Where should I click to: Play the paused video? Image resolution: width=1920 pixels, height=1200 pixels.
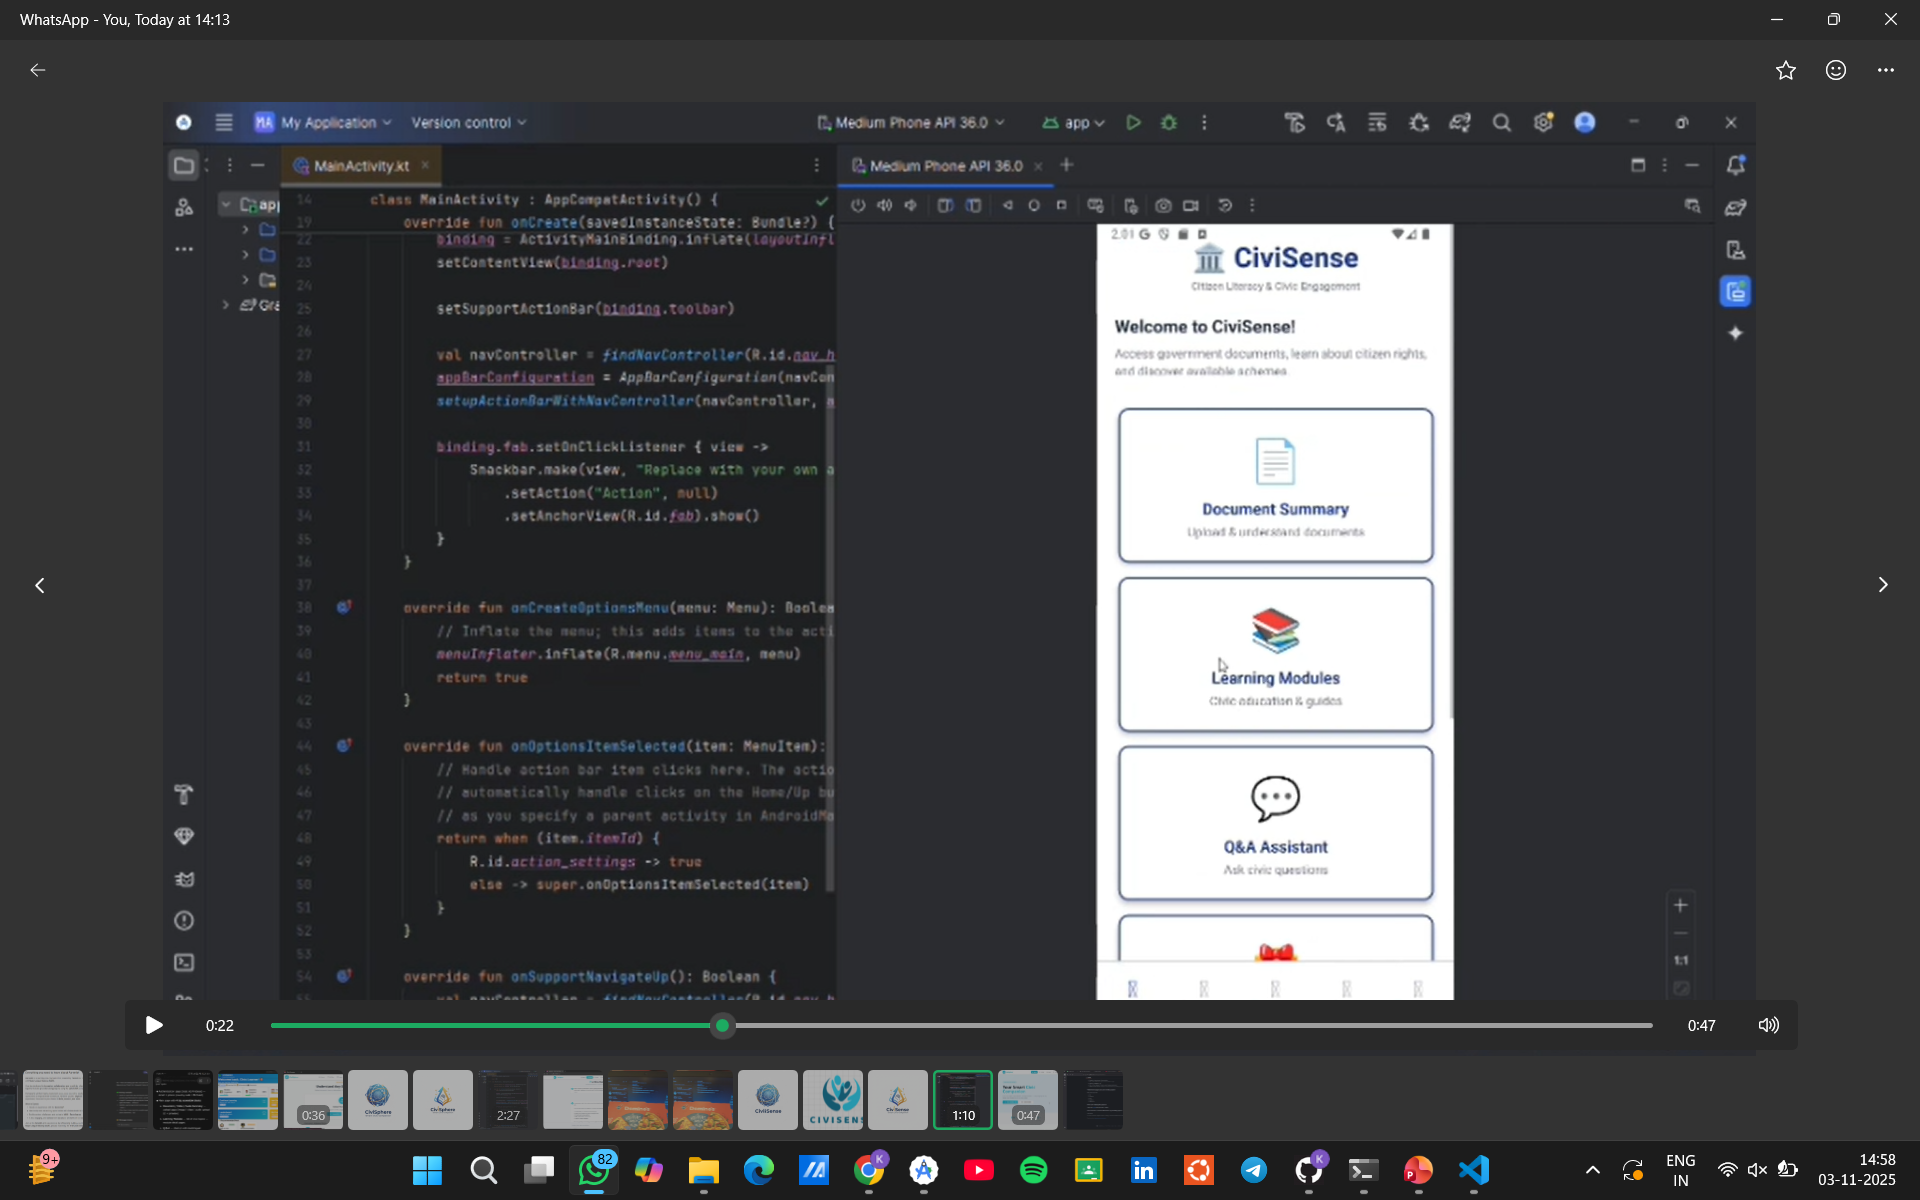pos(154,1025)
